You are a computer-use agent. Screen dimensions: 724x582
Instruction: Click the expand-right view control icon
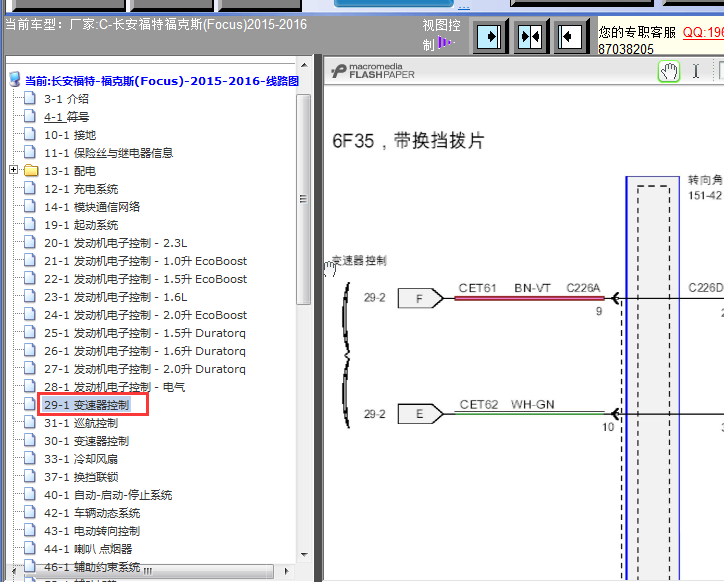coord(489,36)
